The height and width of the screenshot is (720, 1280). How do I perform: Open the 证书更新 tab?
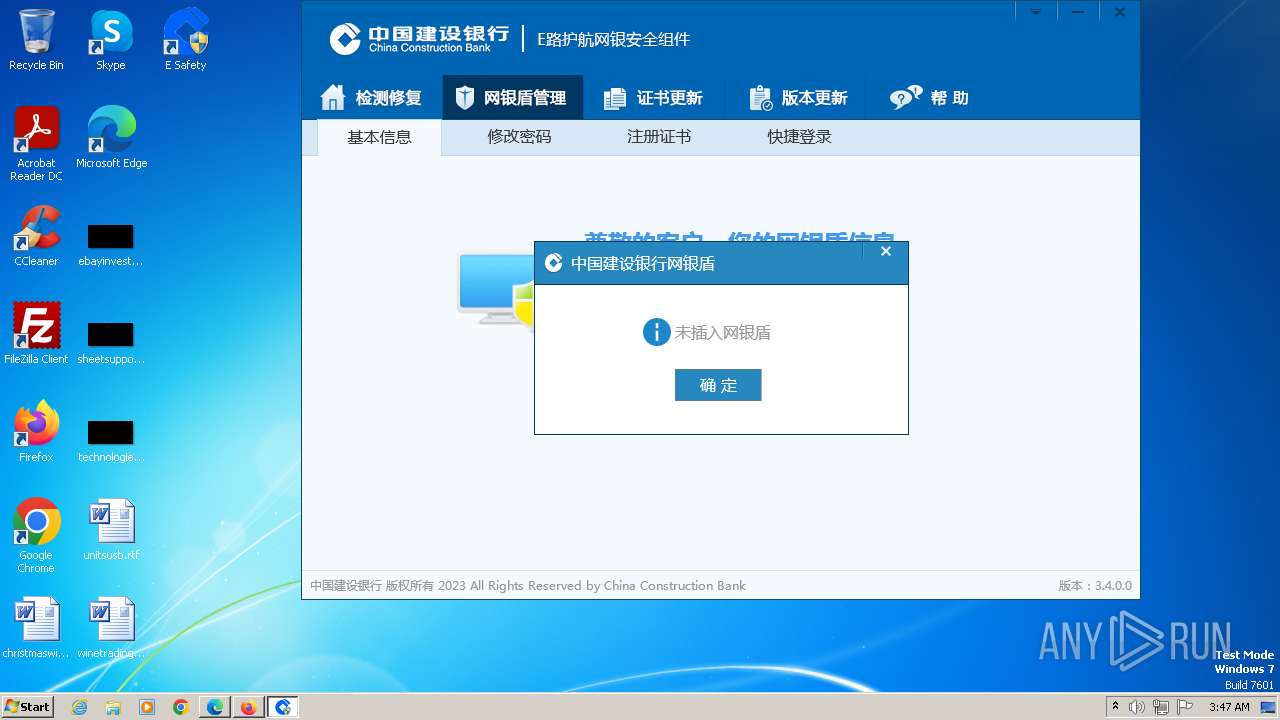pyautogui.click(x=653, y=98)
